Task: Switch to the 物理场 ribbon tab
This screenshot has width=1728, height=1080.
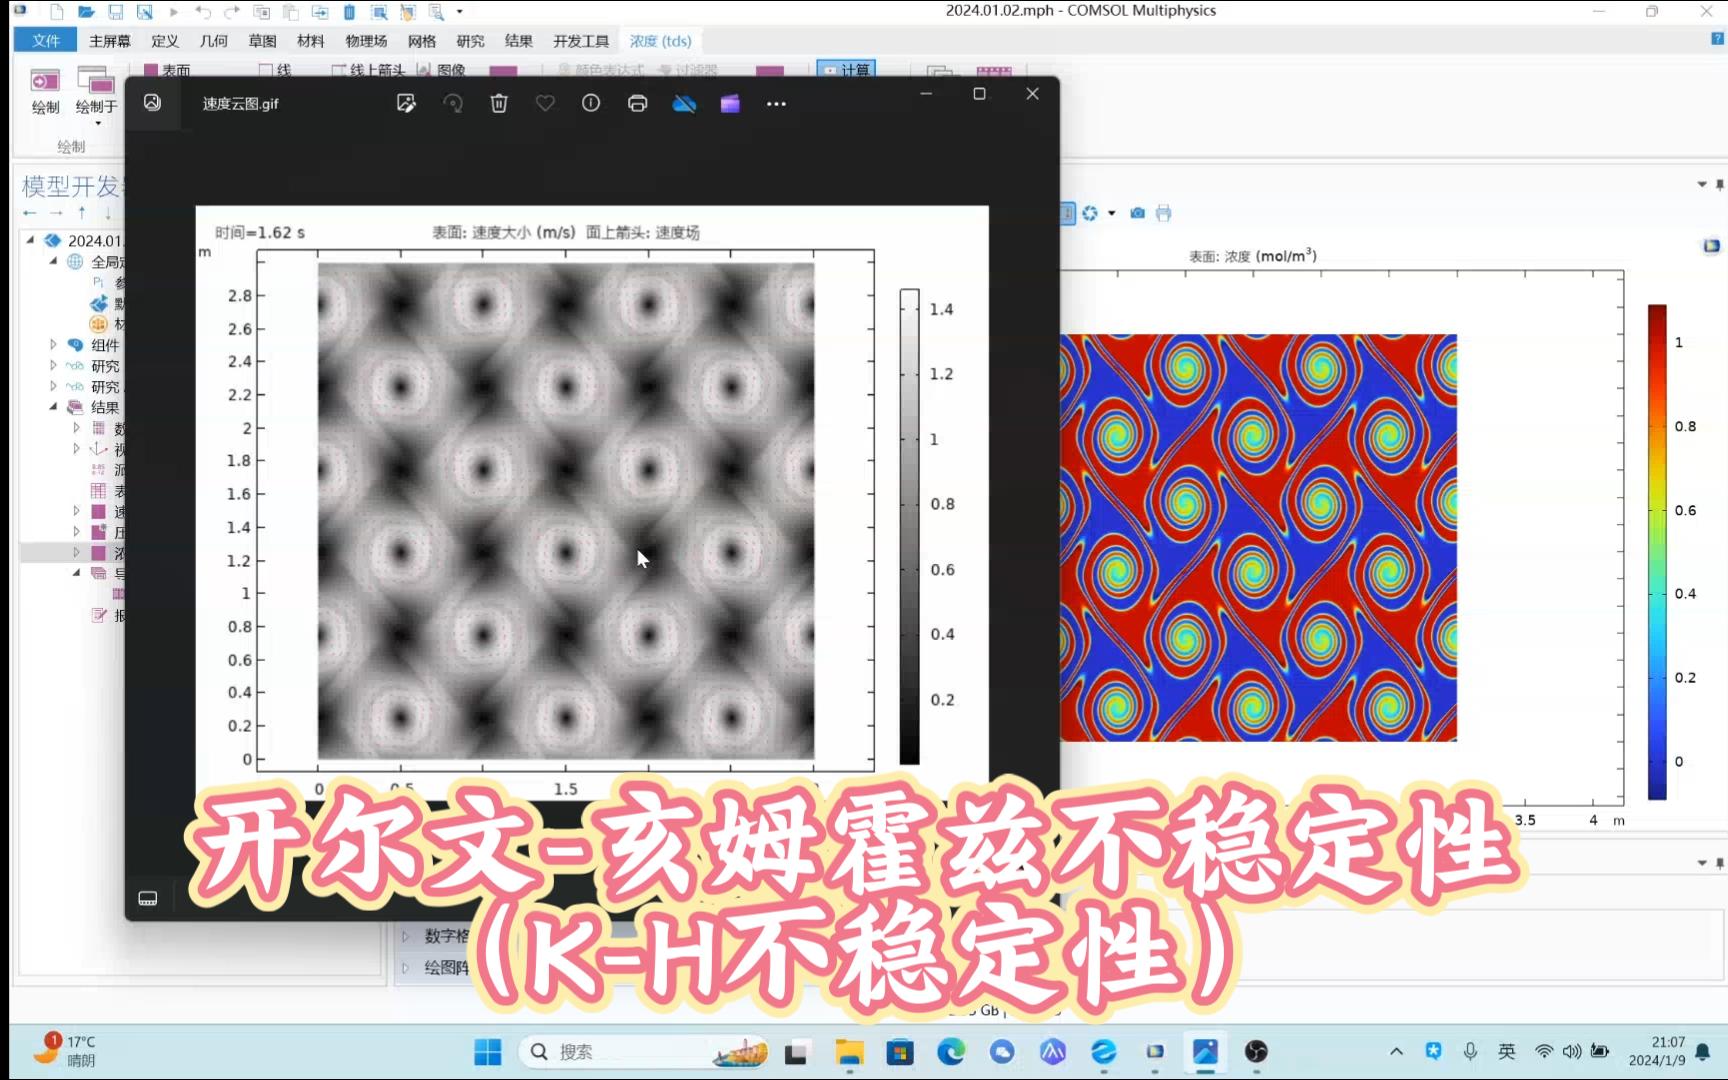Action: [x=366, y=41]
